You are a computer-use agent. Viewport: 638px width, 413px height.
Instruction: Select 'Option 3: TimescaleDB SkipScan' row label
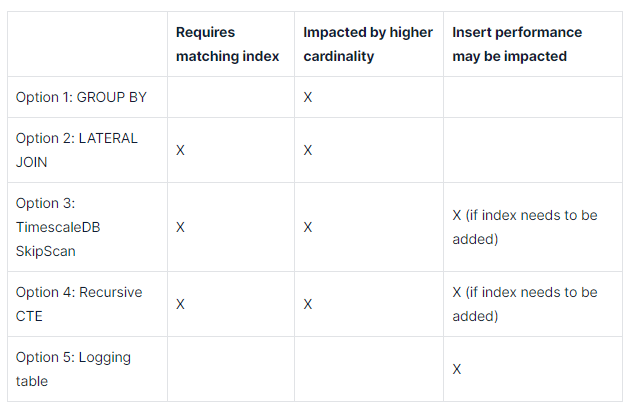58,227
